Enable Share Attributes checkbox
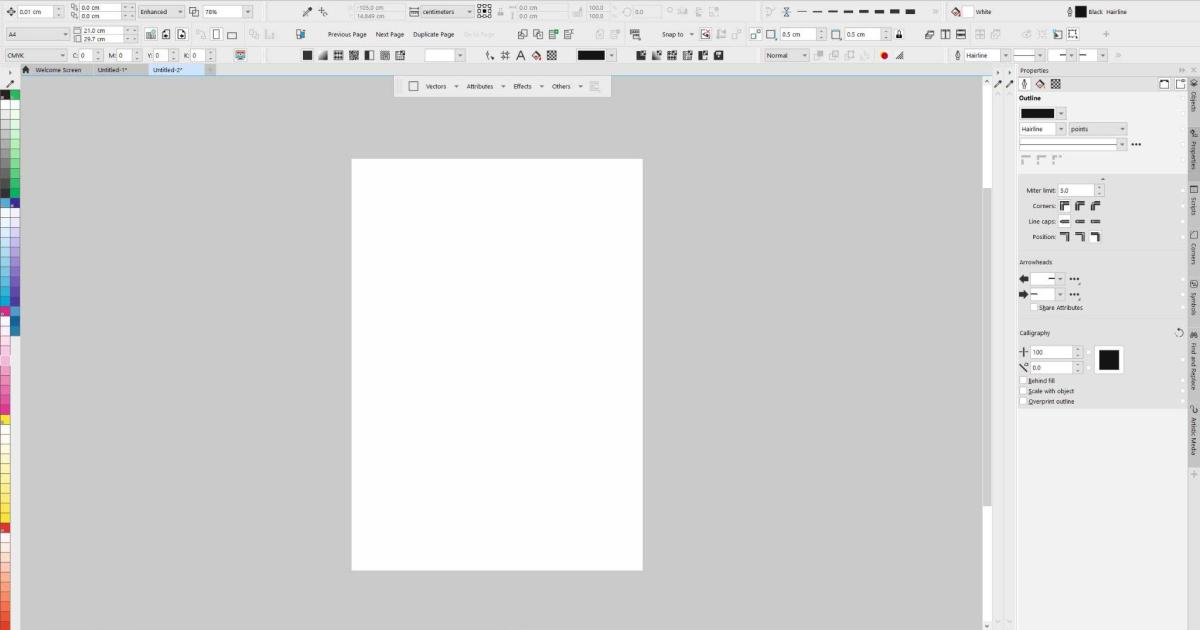 tap(1034, 308)
